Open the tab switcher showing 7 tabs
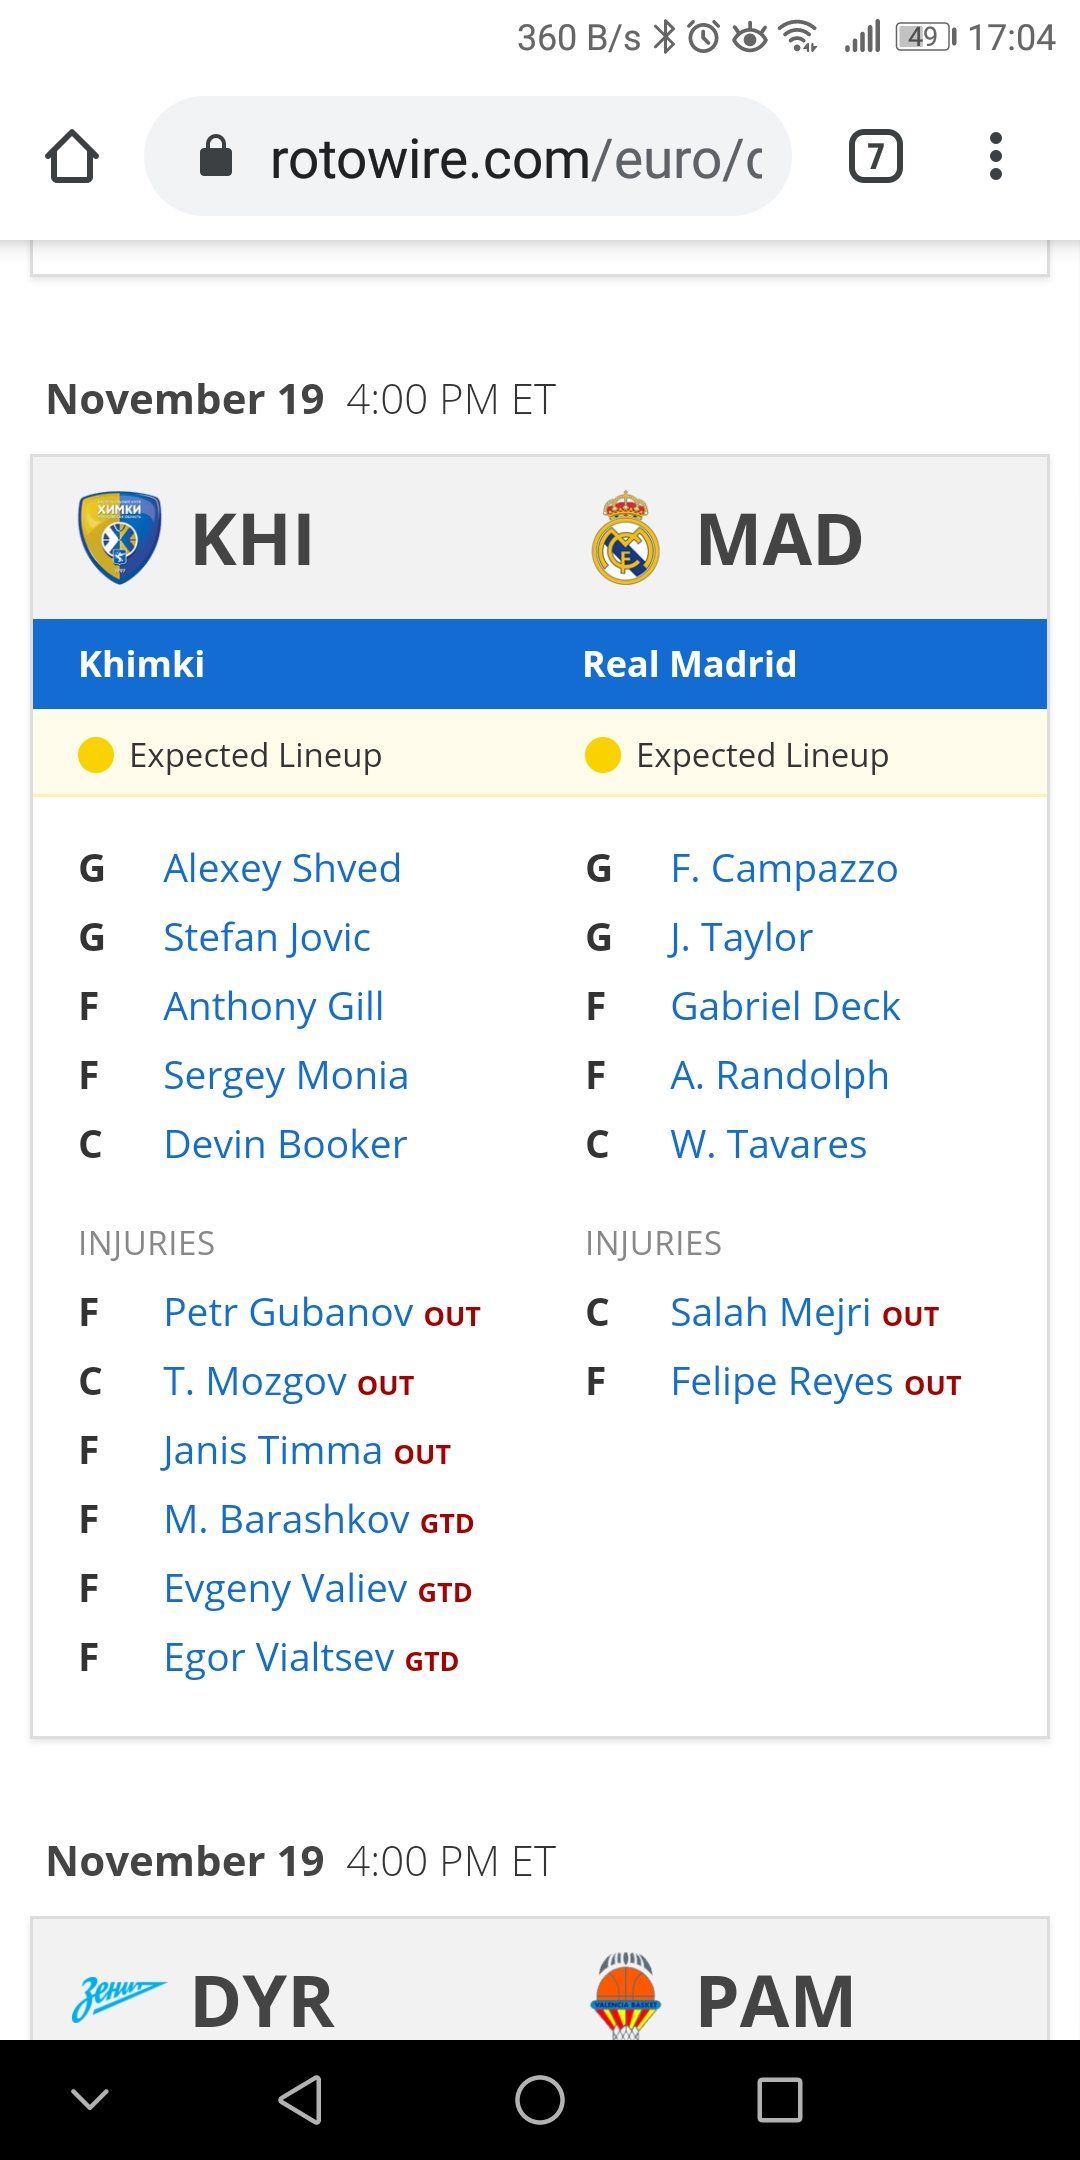The width and height of the screenshot is (1080, 2160). point(875,156)
